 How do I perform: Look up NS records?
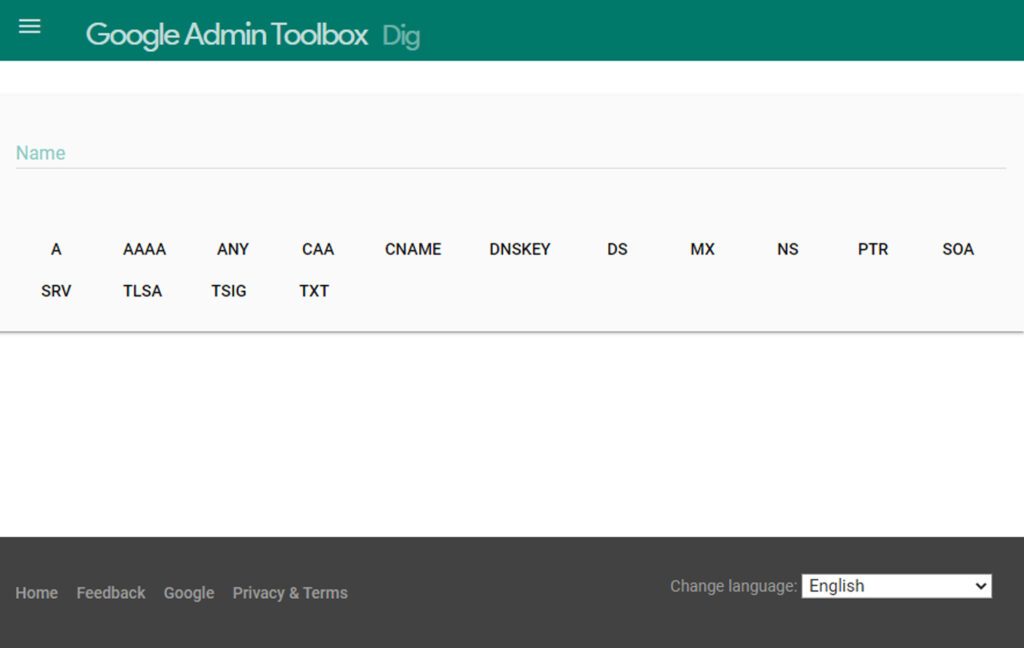788,249
